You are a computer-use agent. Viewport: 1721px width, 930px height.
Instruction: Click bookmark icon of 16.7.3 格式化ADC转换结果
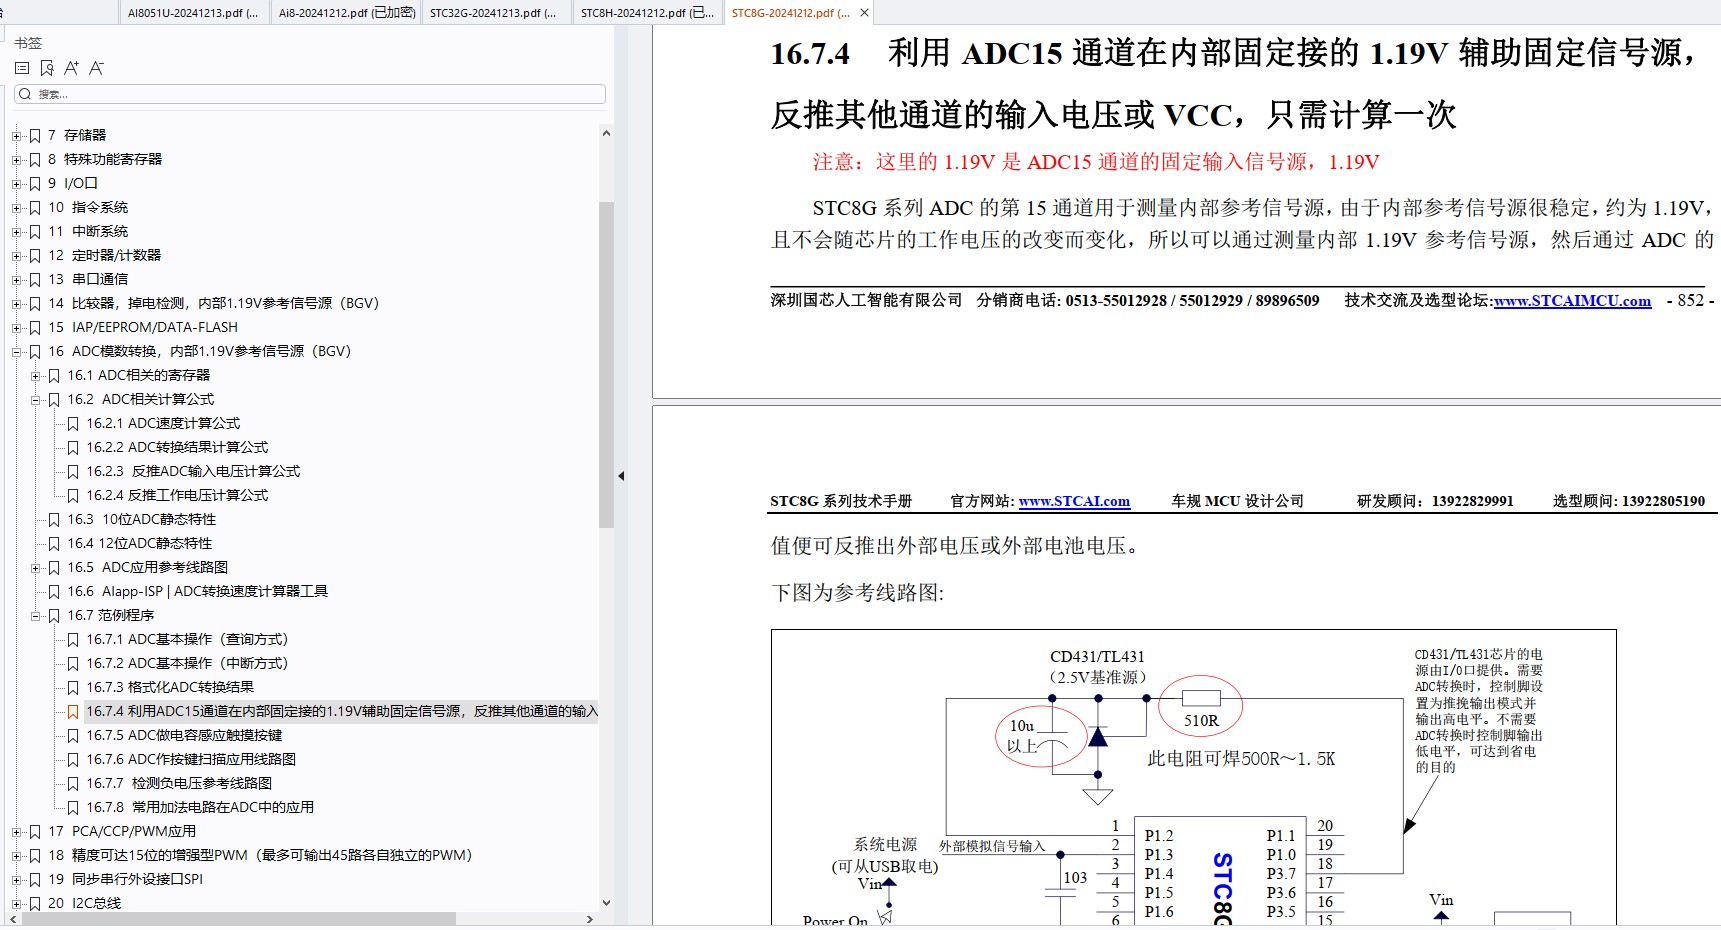click(73, 687)
